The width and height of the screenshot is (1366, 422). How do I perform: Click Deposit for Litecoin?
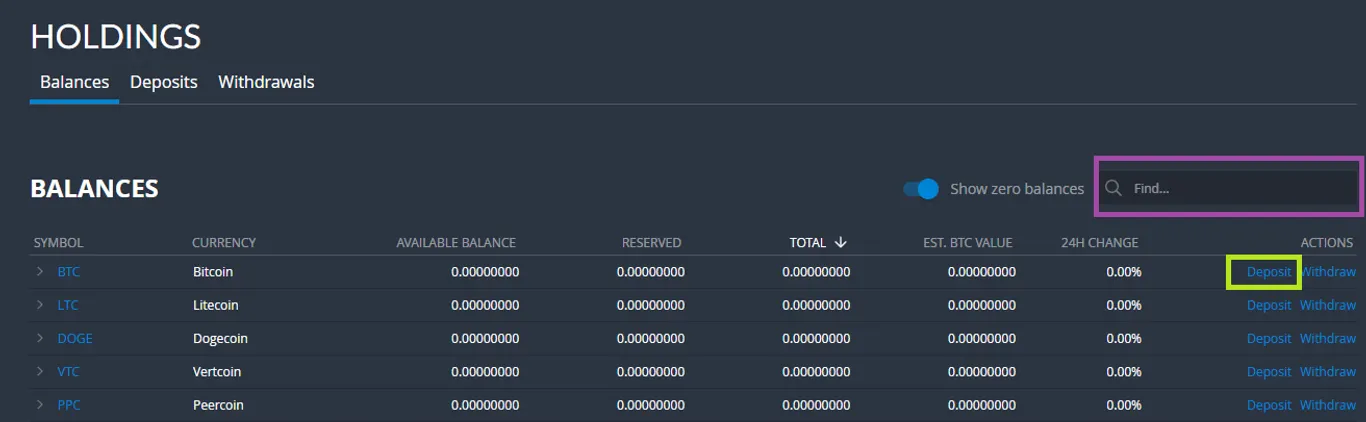click(1269, 305)
